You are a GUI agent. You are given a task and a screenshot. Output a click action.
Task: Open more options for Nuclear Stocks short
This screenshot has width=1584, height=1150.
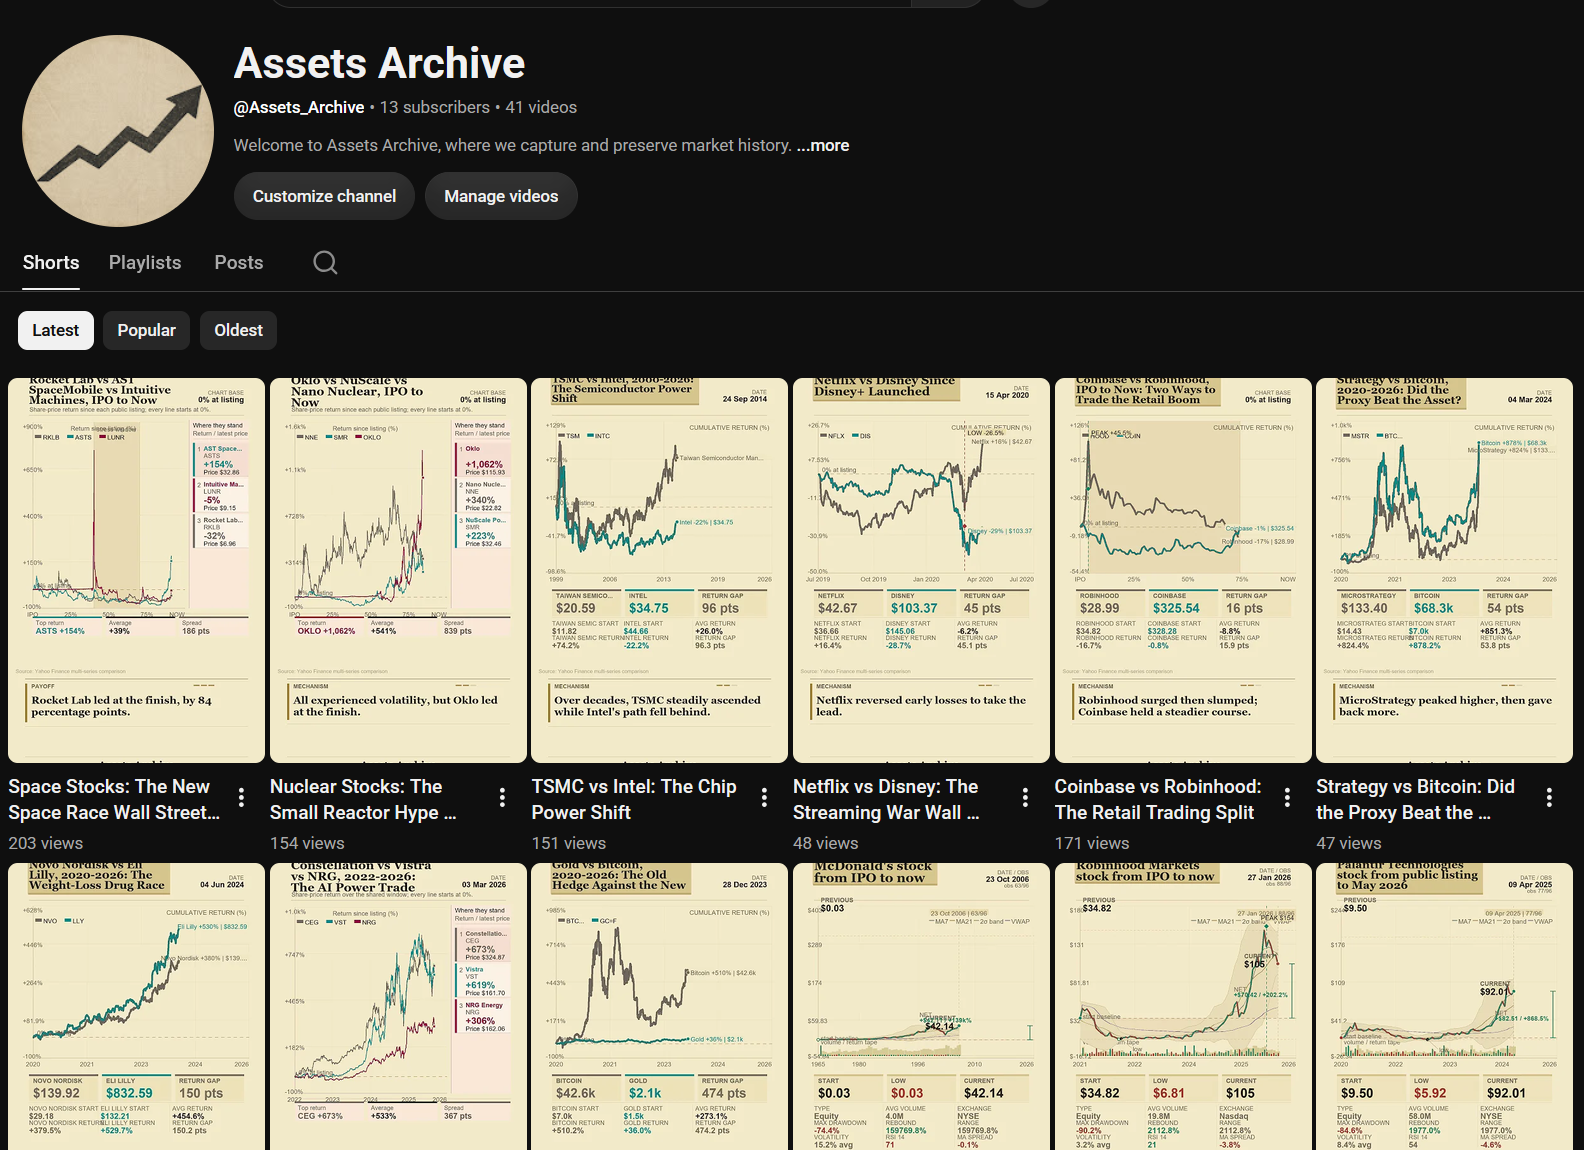(x=502, y=797)
